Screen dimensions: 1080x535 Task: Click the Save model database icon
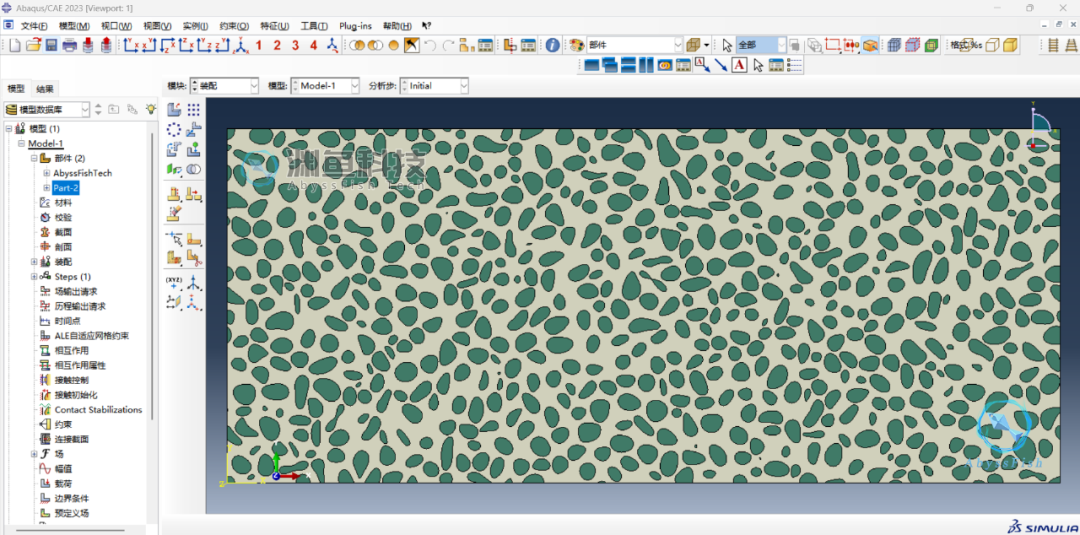point(50,45)
